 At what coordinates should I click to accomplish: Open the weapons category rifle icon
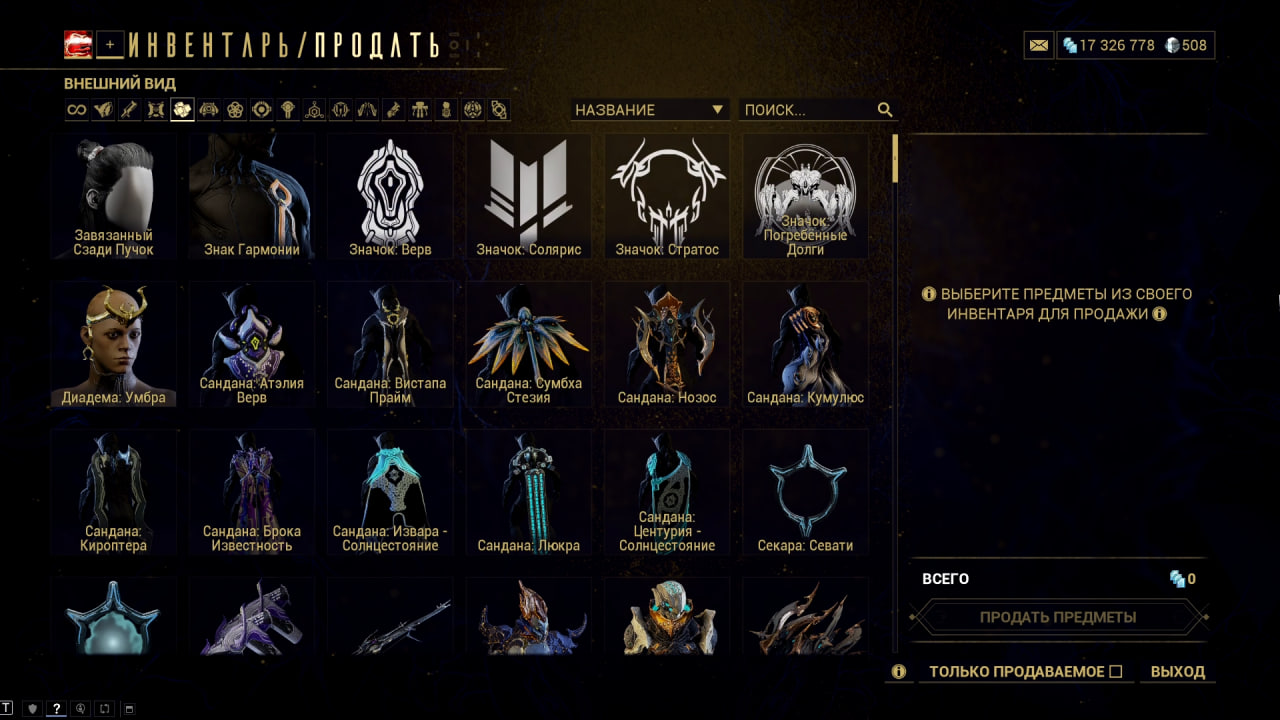(x=129, y=110)
